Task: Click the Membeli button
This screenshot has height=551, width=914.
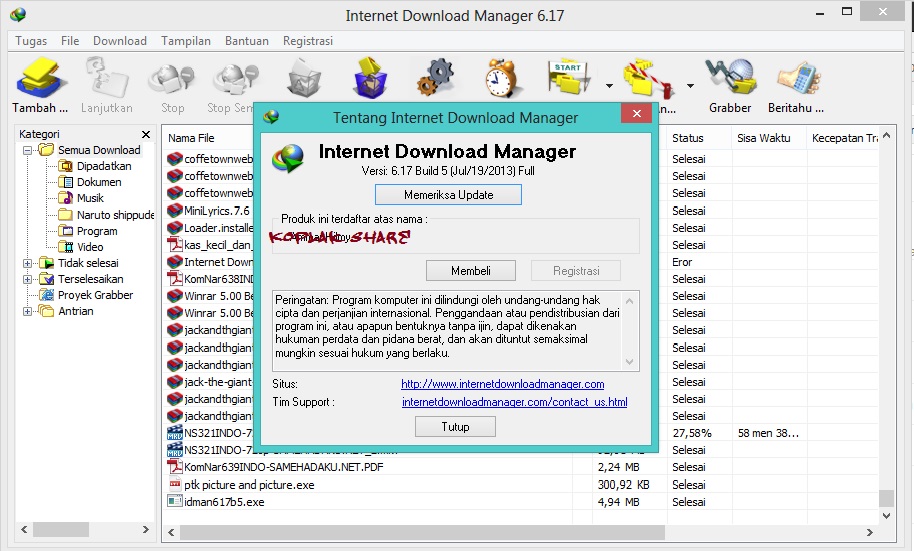Action: click(470, 271)
